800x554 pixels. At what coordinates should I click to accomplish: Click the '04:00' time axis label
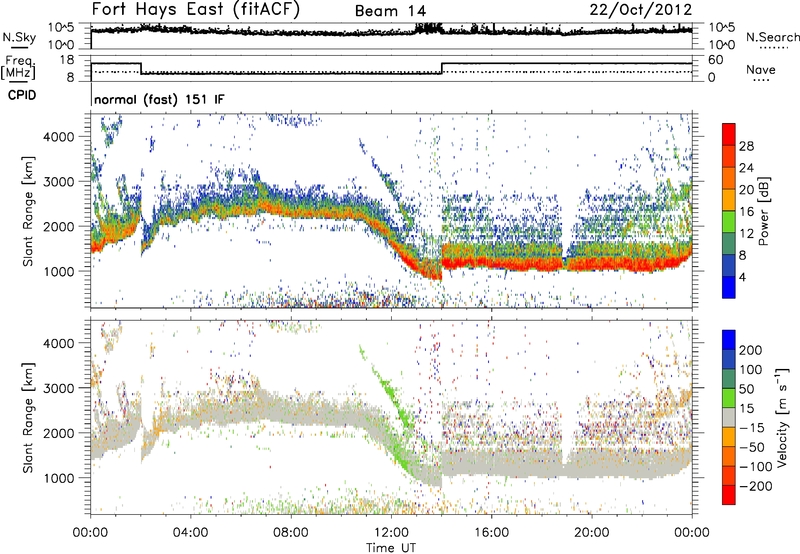pyautogui.click(x=190, y=533)
